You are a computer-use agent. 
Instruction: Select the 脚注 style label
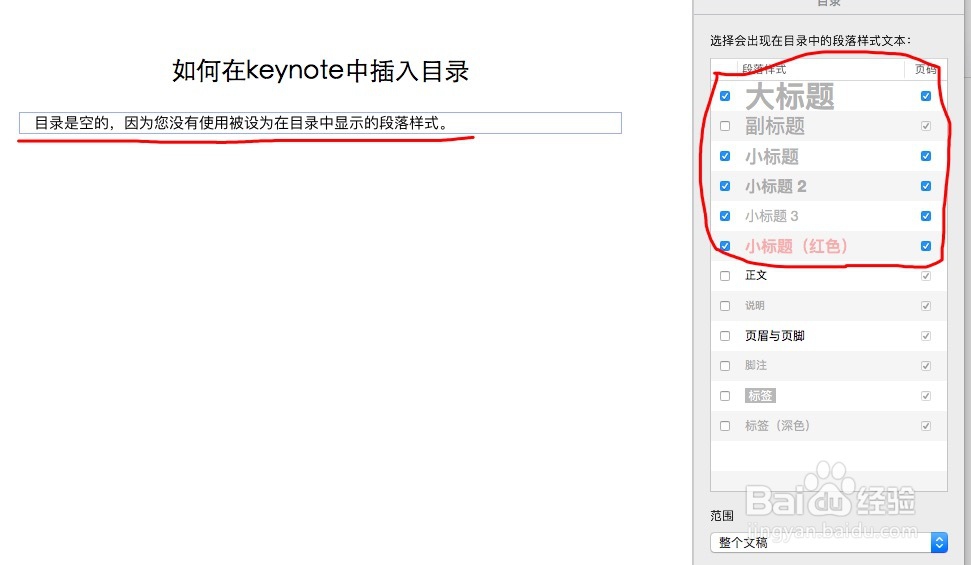click(x=755, y=366)
